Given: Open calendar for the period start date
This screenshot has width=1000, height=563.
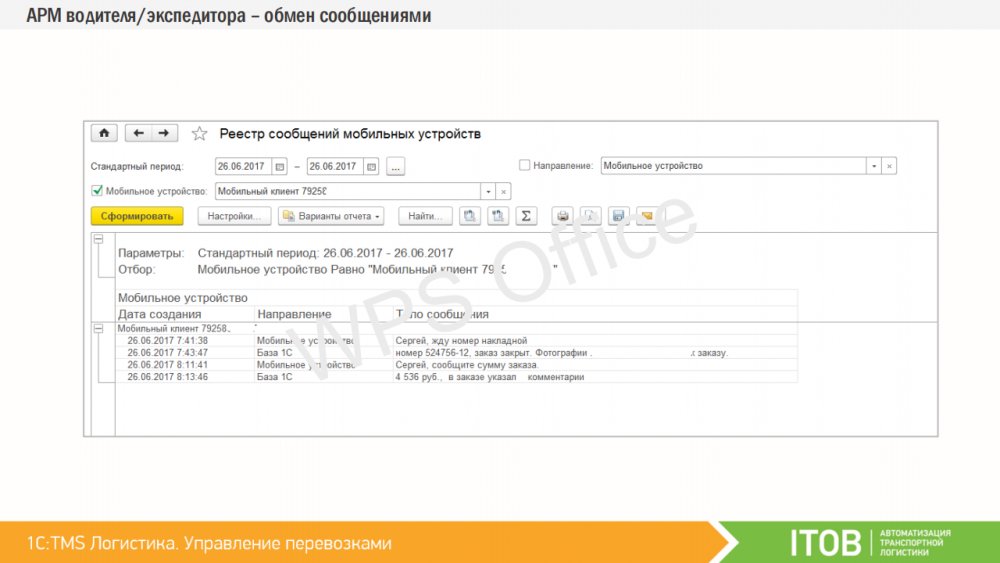Looking at the screenshot, I should point(280,167).
